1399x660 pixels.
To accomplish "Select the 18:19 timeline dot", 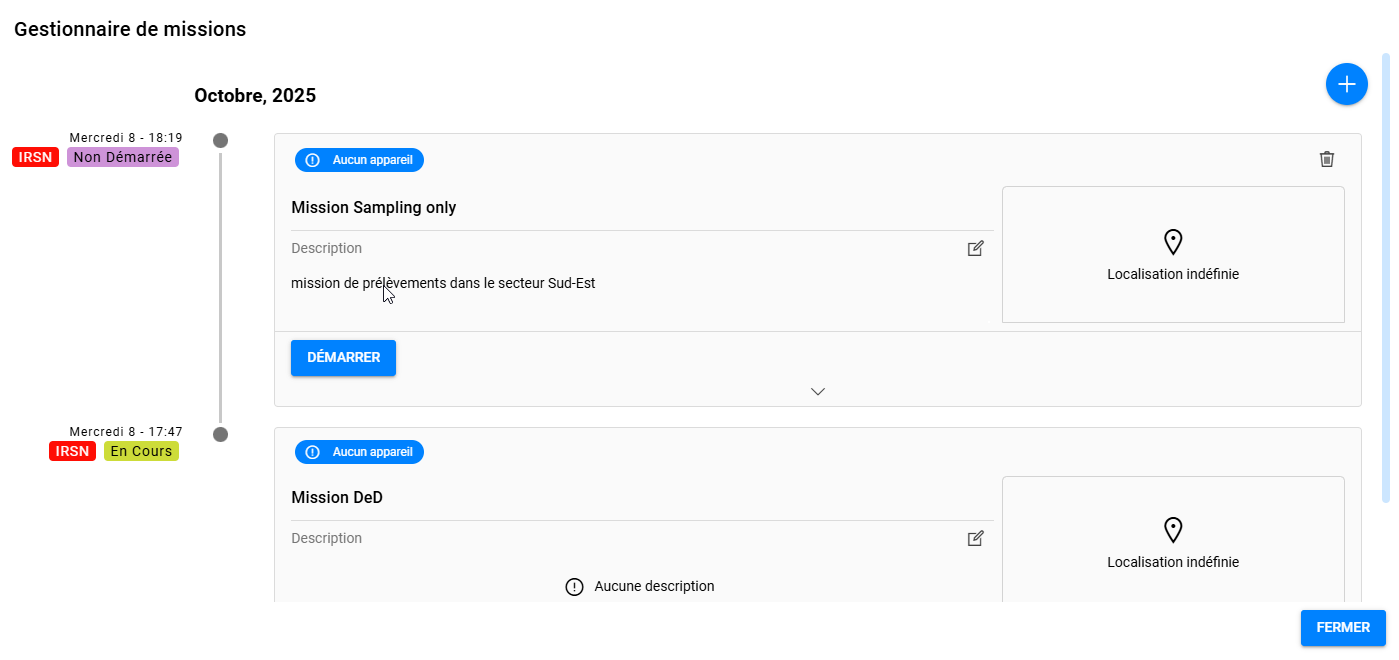I will point(220,140).
